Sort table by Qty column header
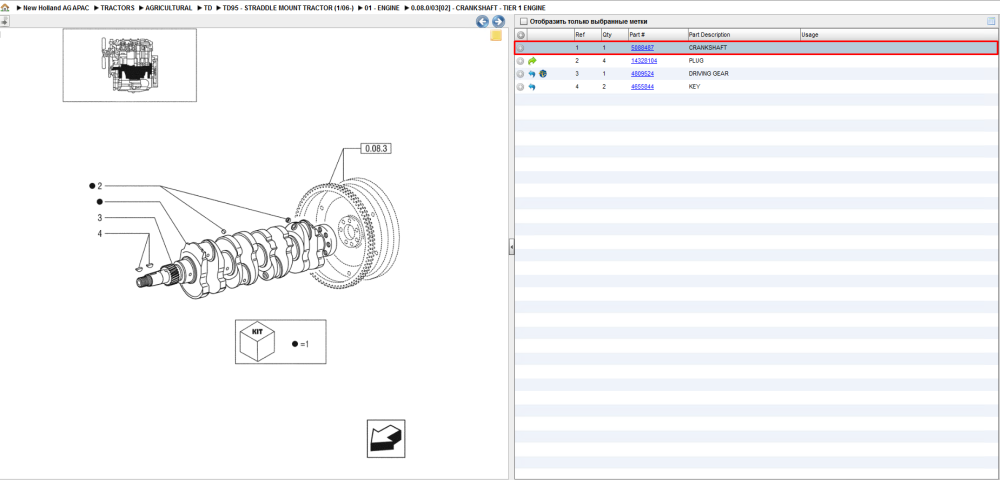Viewport: 1000px width, 480px height. (x=614, y=35)
